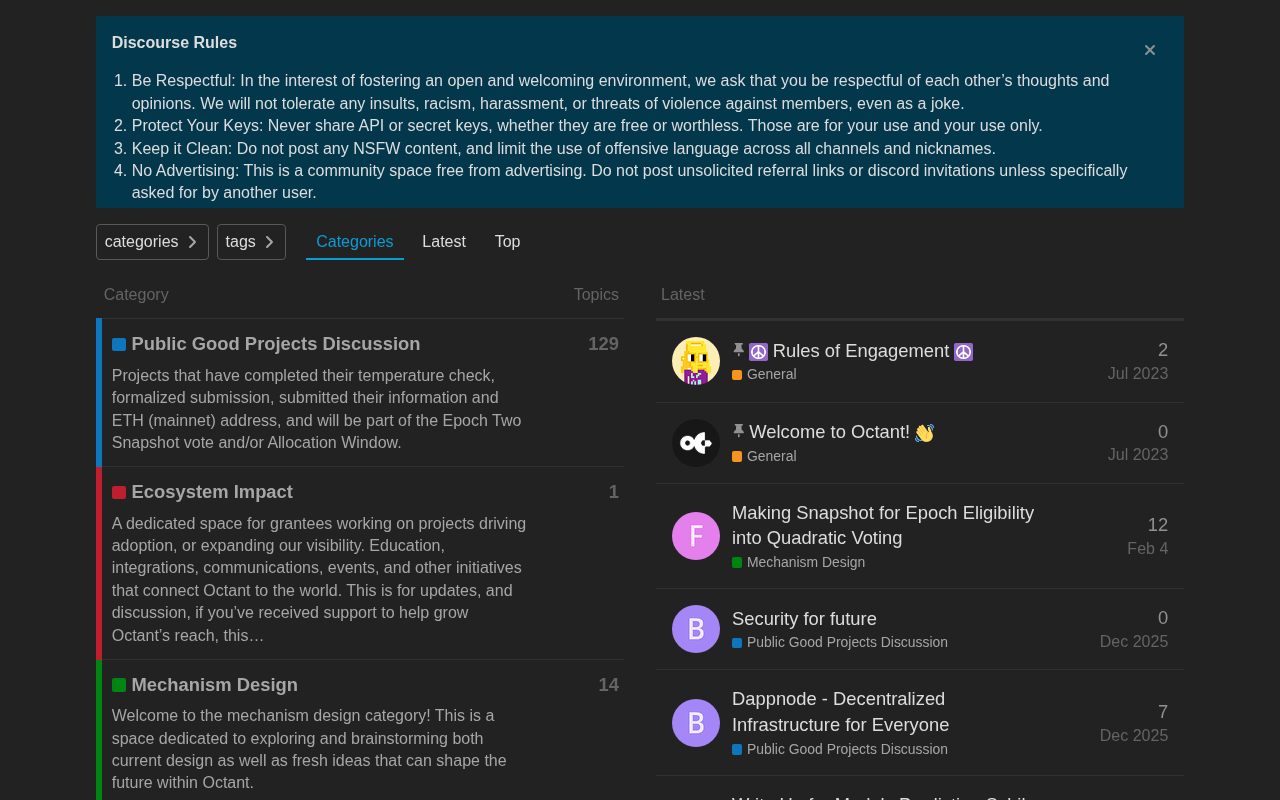Expand the tags dropdown filter

pyautogui.click(x=251, y=242)
